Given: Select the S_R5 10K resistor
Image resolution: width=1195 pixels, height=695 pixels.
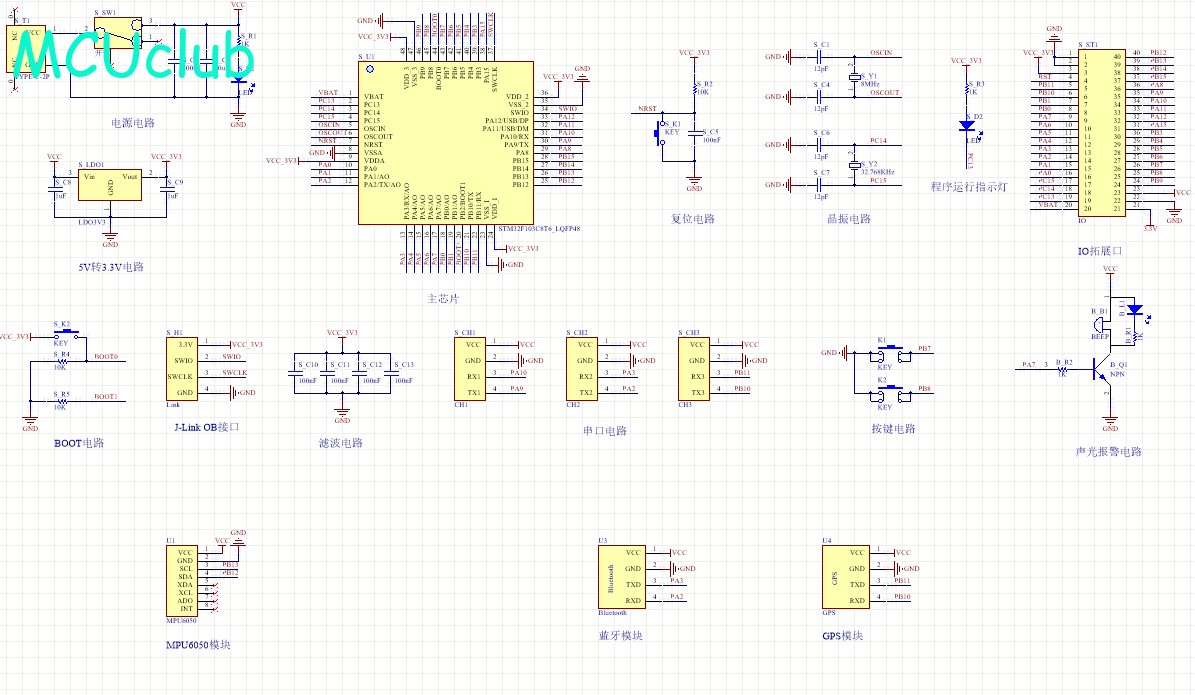Looking at the screenshot, I should (60, 401).
